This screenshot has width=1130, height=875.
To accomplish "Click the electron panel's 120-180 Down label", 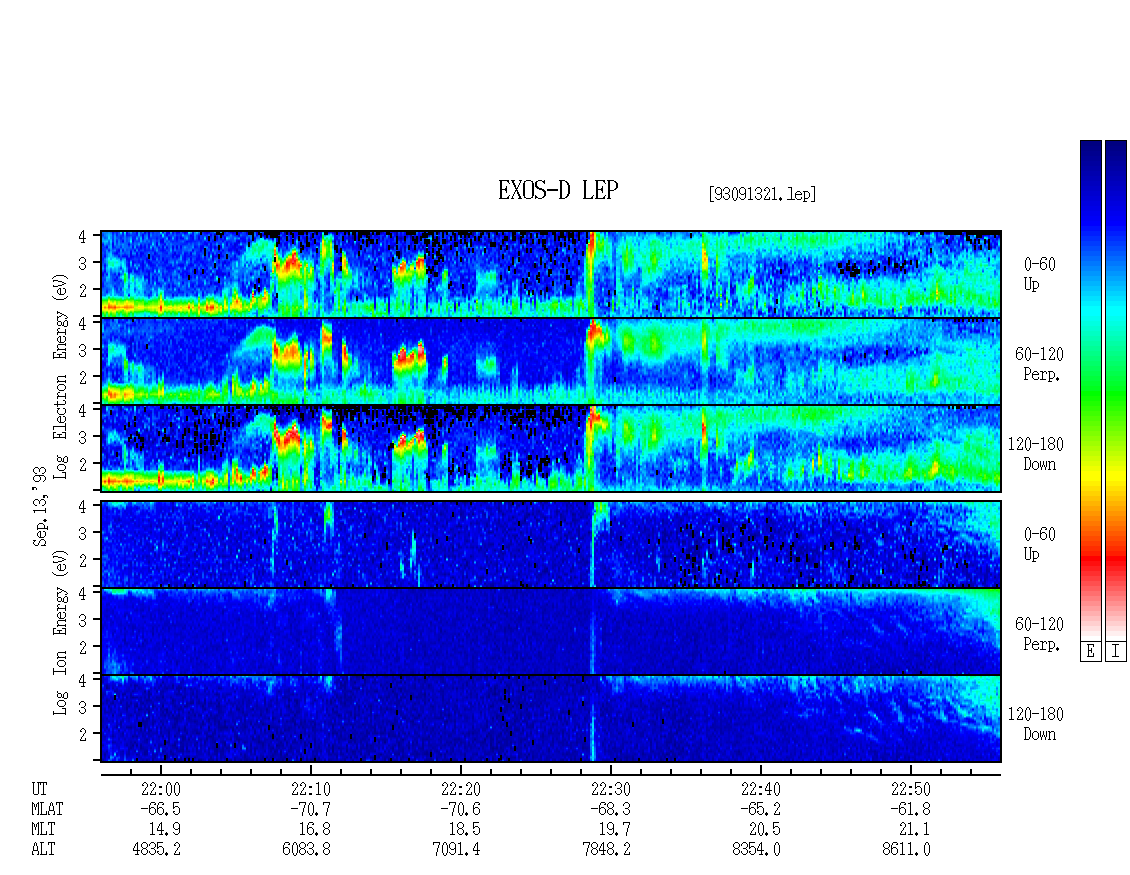I will click(1036, 454).
